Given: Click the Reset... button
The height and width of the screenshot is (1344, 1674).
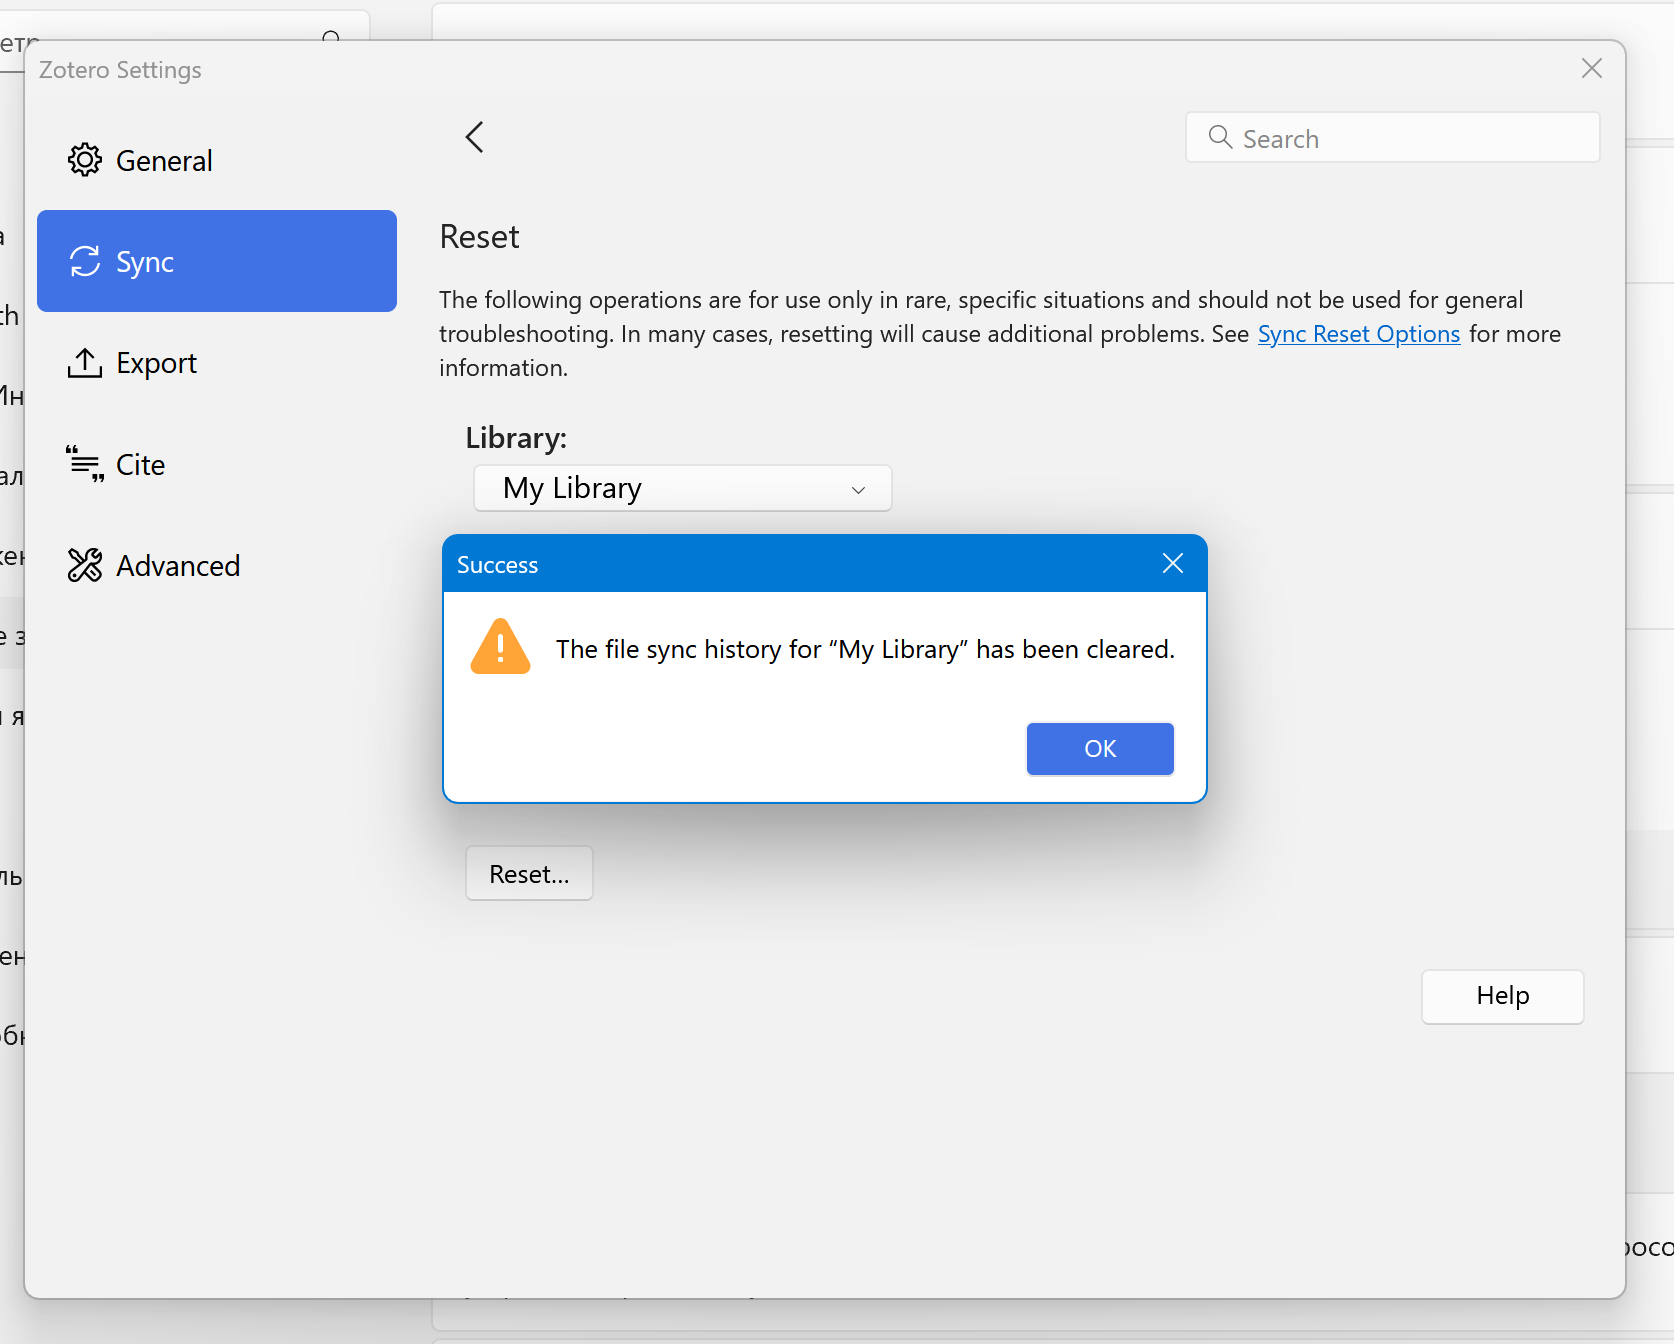Looking at the screenshot, I should click(x=529, y=874).
